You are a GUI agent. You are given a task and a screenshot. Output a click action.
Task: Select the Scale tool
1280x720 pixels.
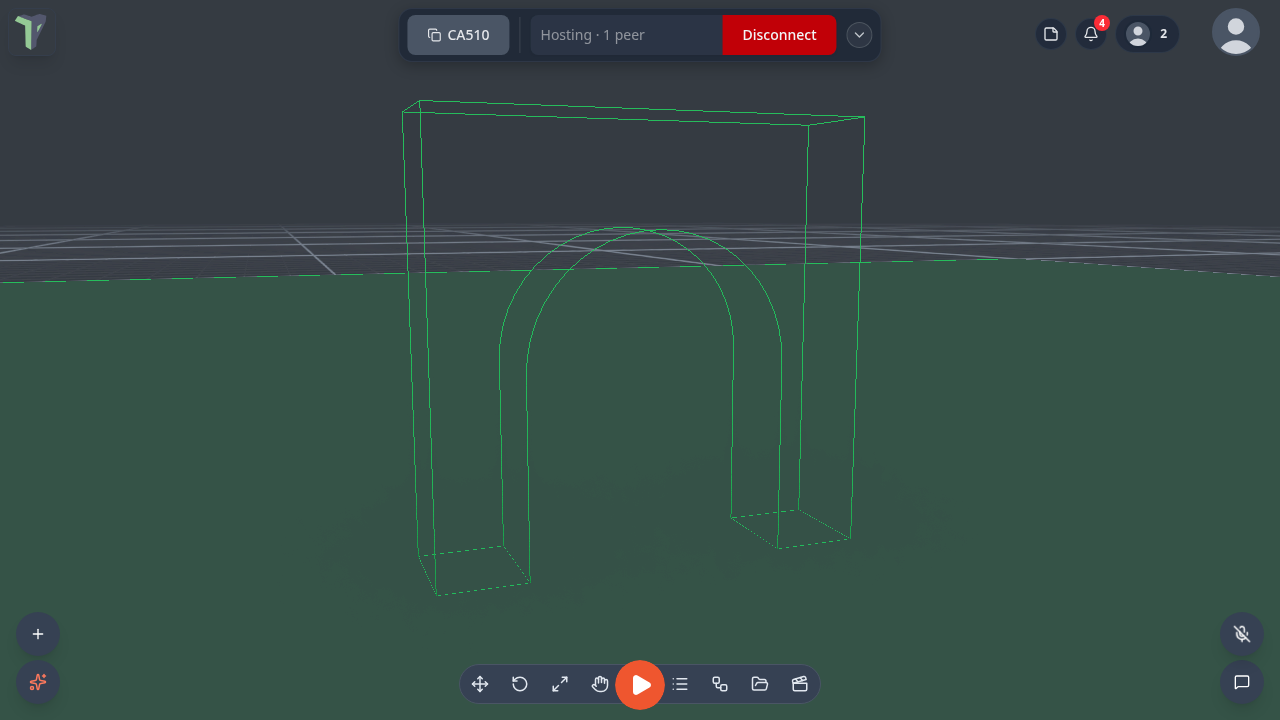point(560,684)
